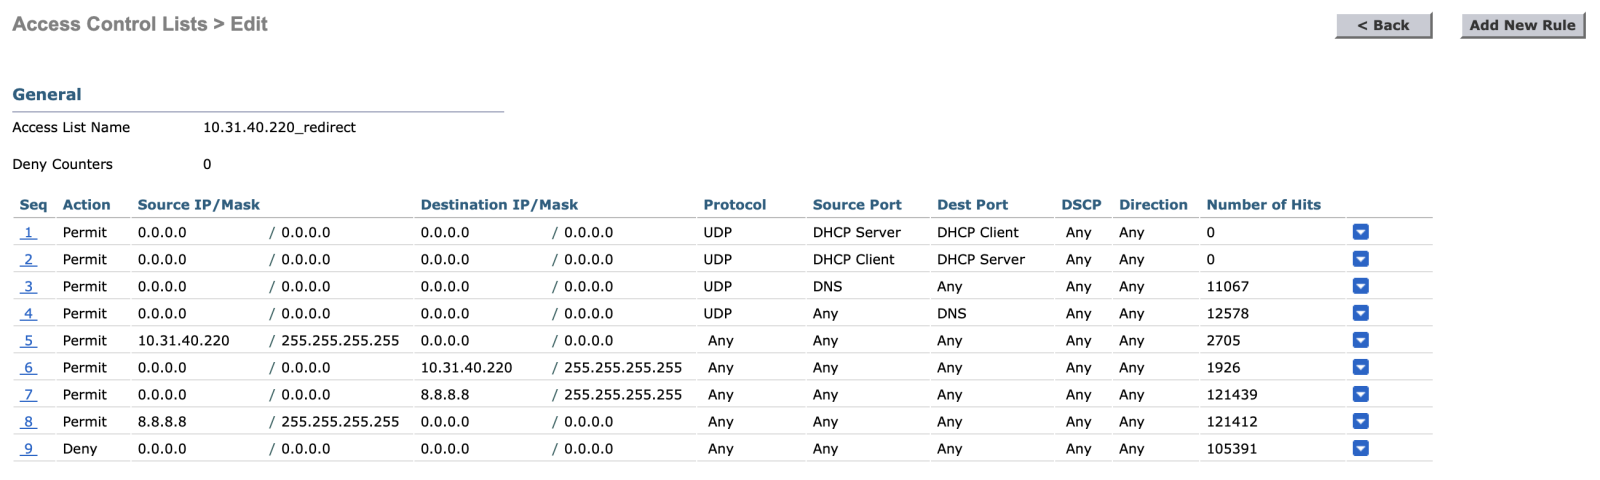
Task: Open sequence 6 rule link
Action: [28, 367]
